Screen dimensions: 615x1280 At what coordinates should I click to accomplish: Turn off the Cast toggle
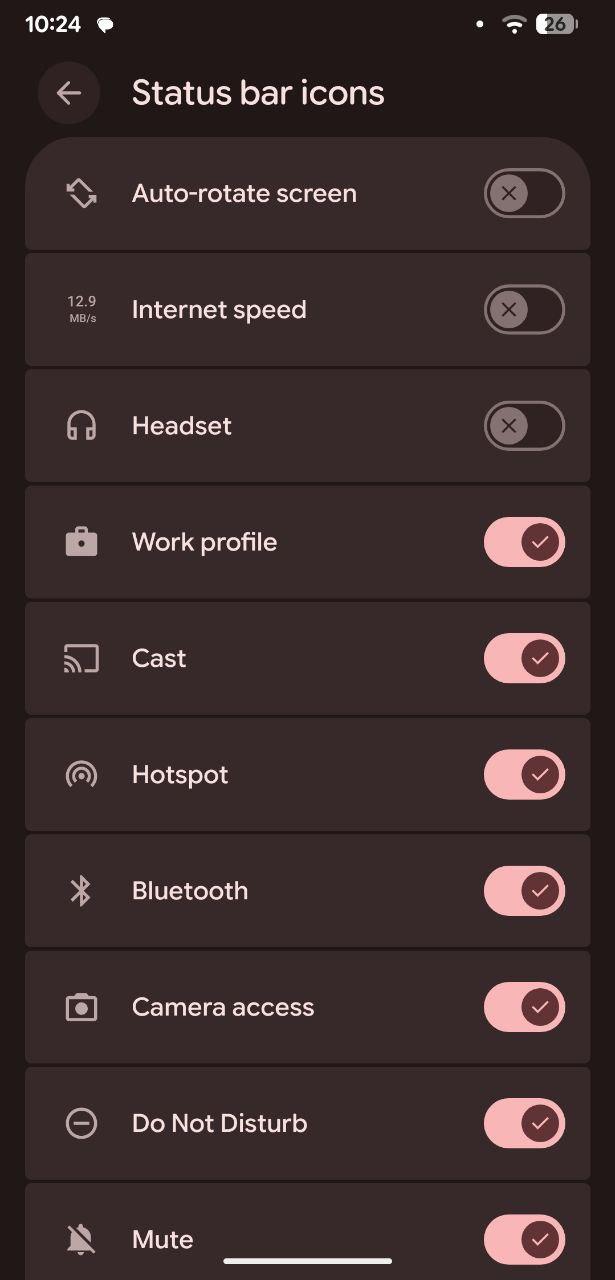pyautogui.click(x=524, y=658)
